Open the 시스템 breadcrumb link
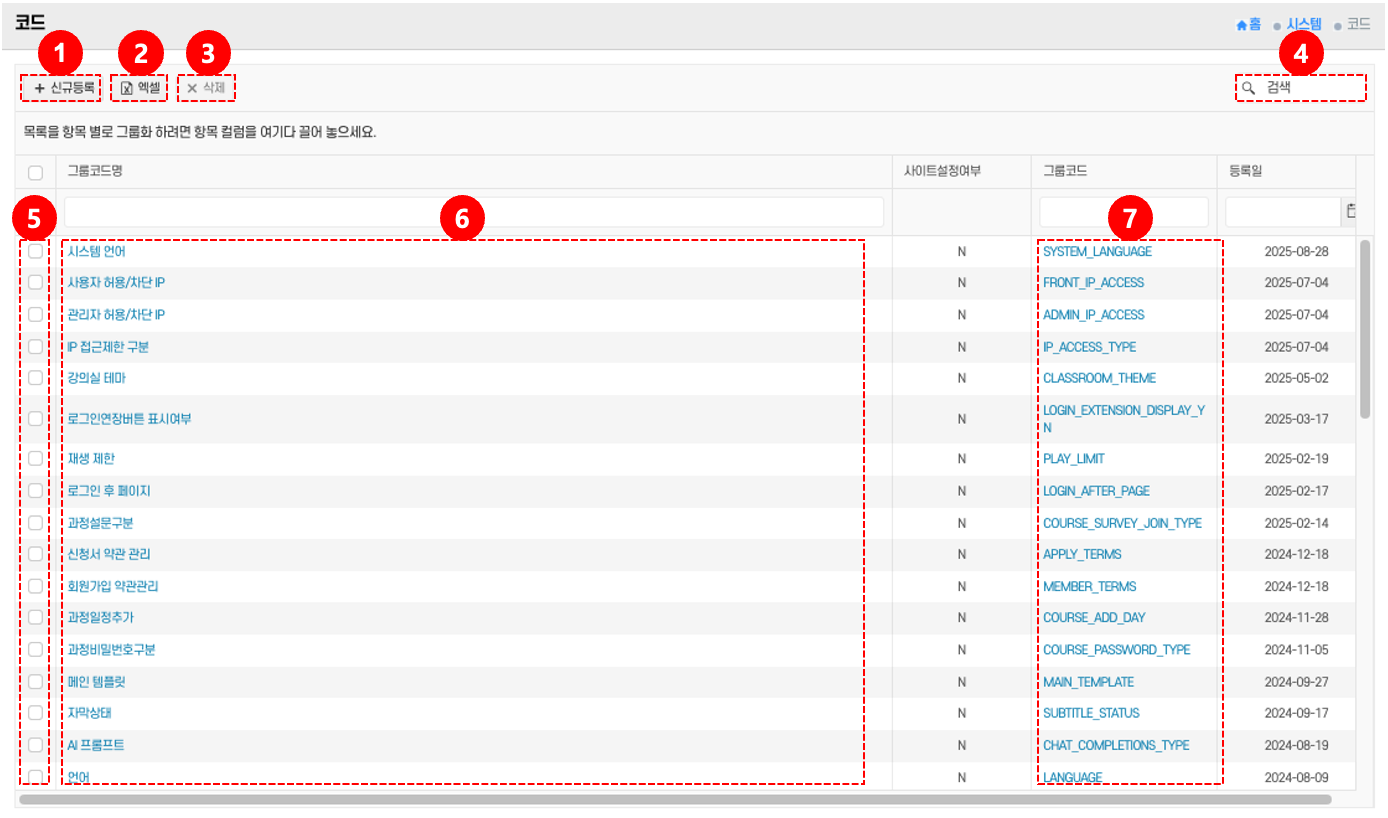 click(1304, 24)
